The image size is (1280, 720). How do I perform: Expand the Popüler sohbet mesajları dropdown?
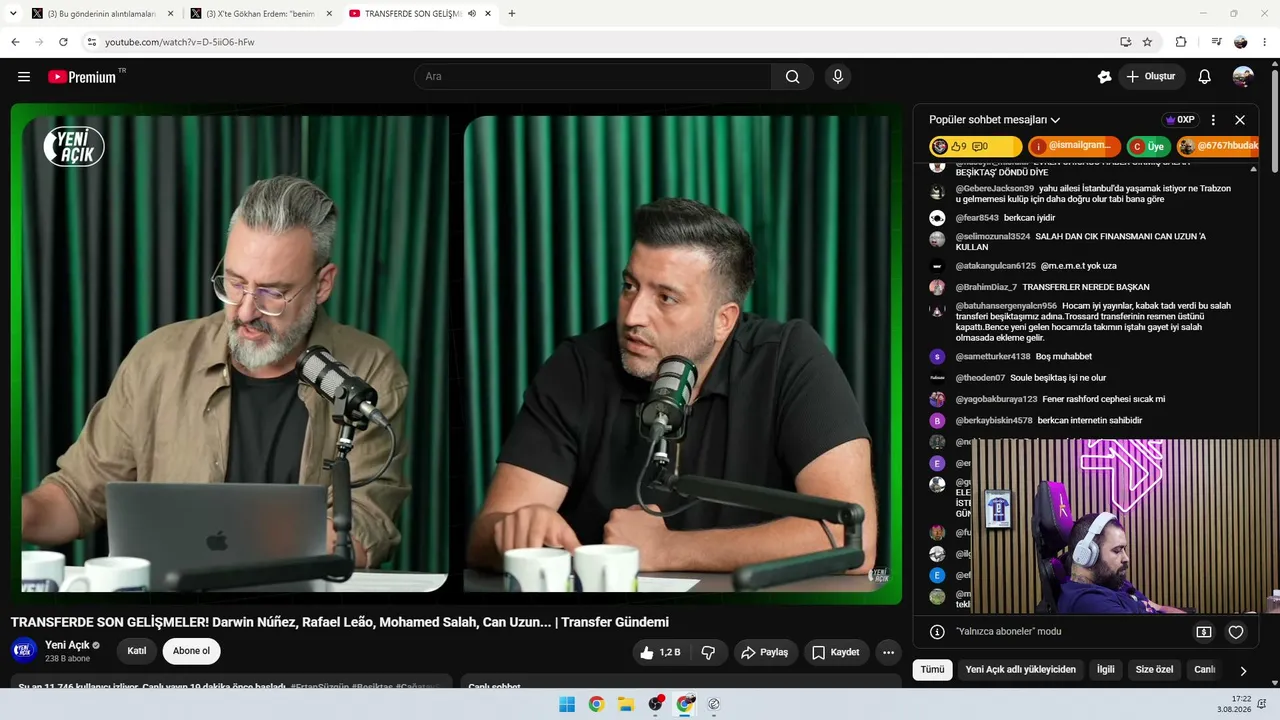(994, 120)
